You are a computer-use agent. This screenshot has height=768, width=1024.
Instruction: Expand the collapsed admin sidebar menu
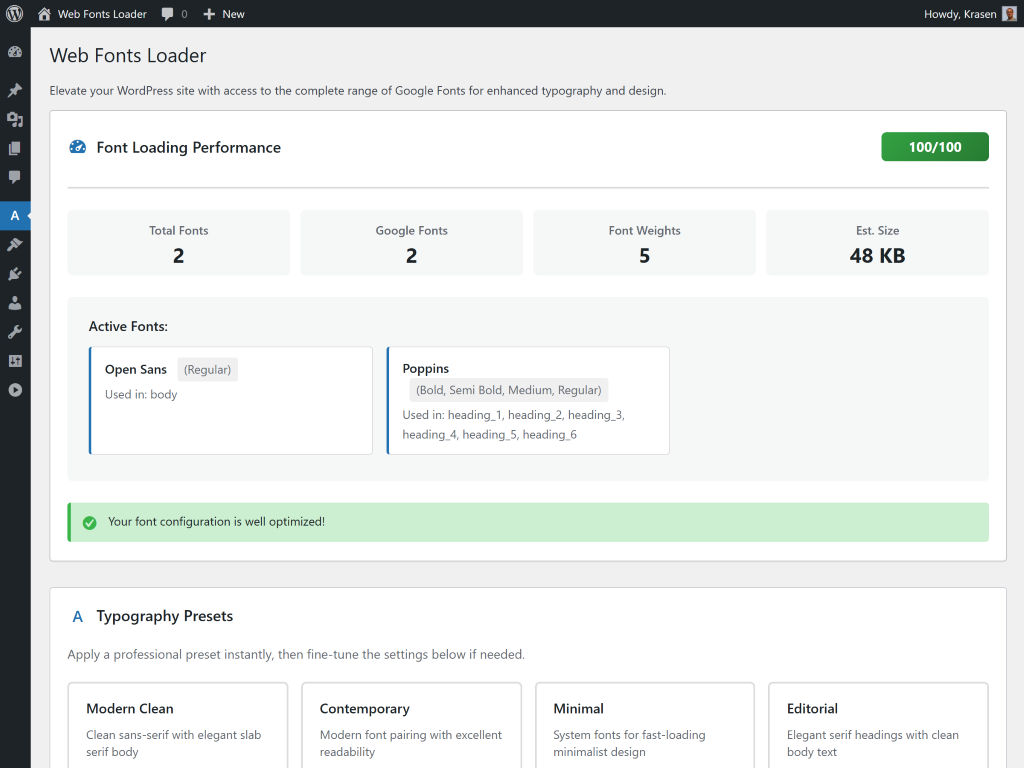coord(15,390)
